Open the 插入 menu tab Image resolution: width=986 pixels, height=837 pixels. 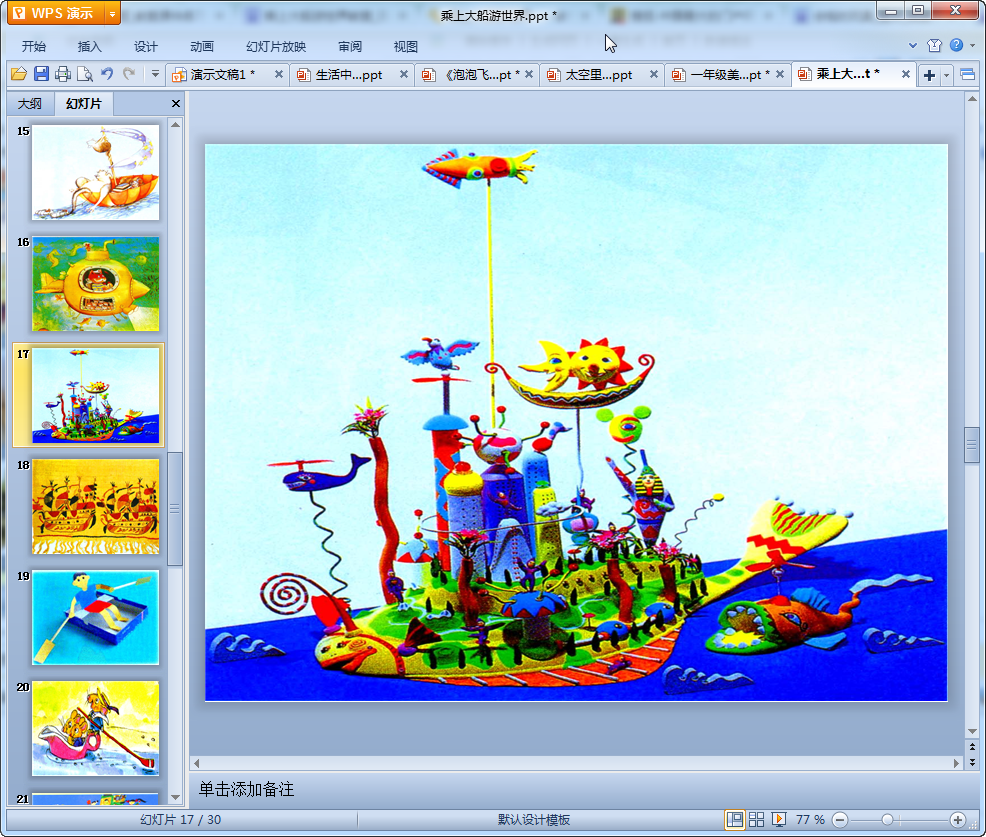click(x=89, y=47)
